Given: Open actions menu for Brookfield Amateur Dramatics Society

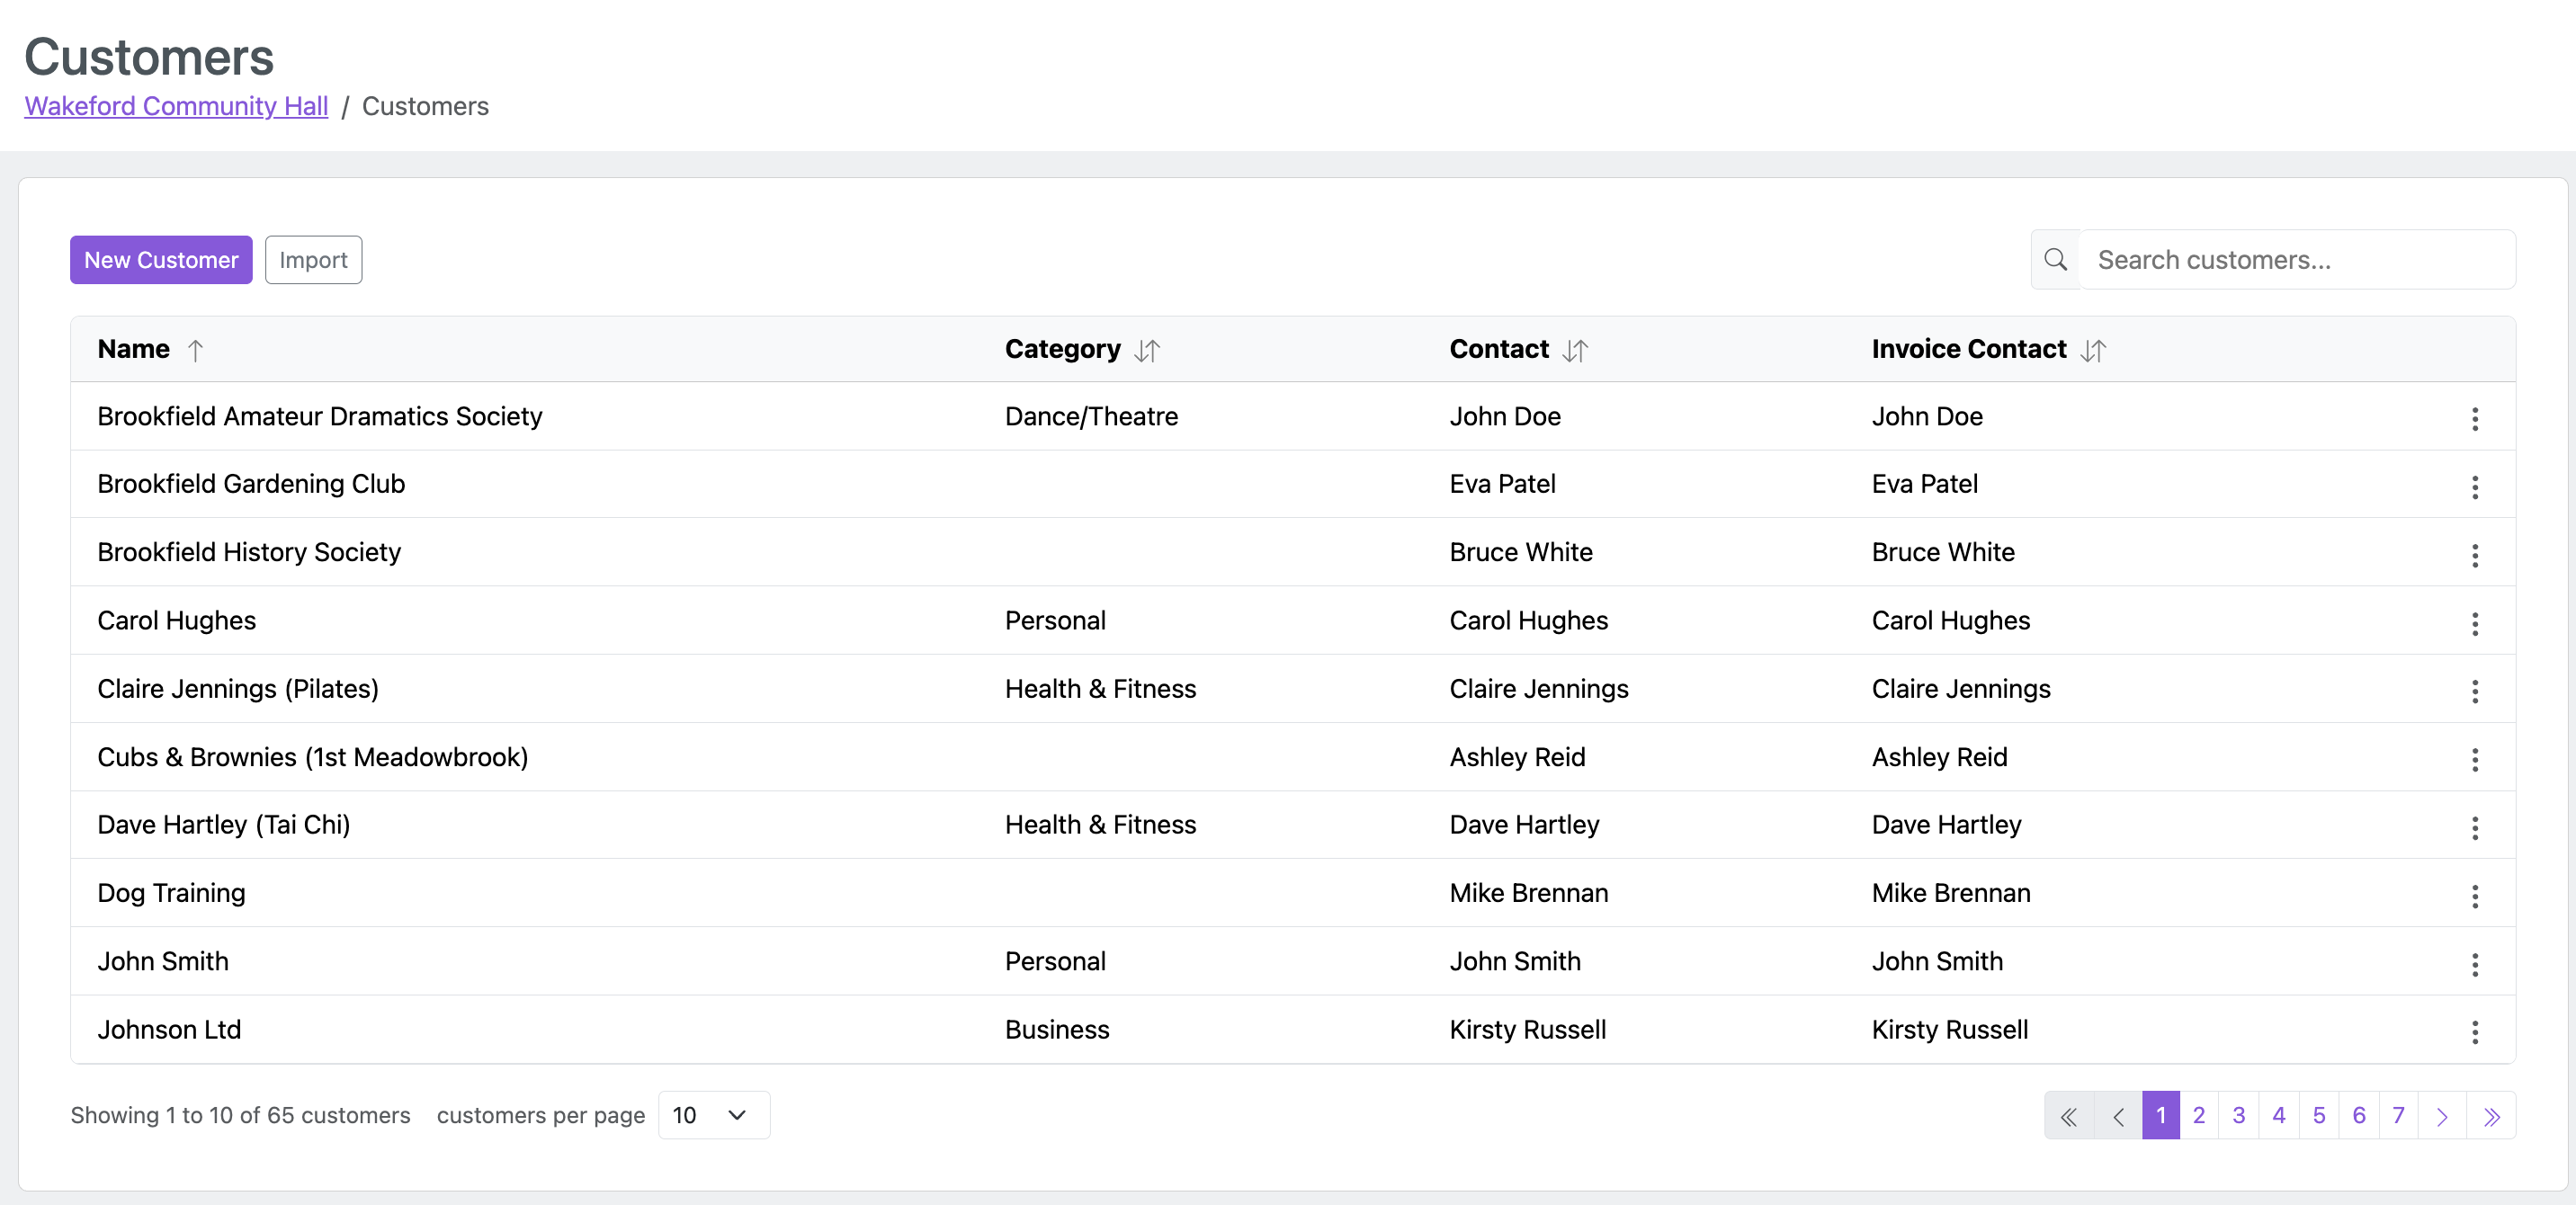Looking at the screenshot, I should click(2474, 419).
